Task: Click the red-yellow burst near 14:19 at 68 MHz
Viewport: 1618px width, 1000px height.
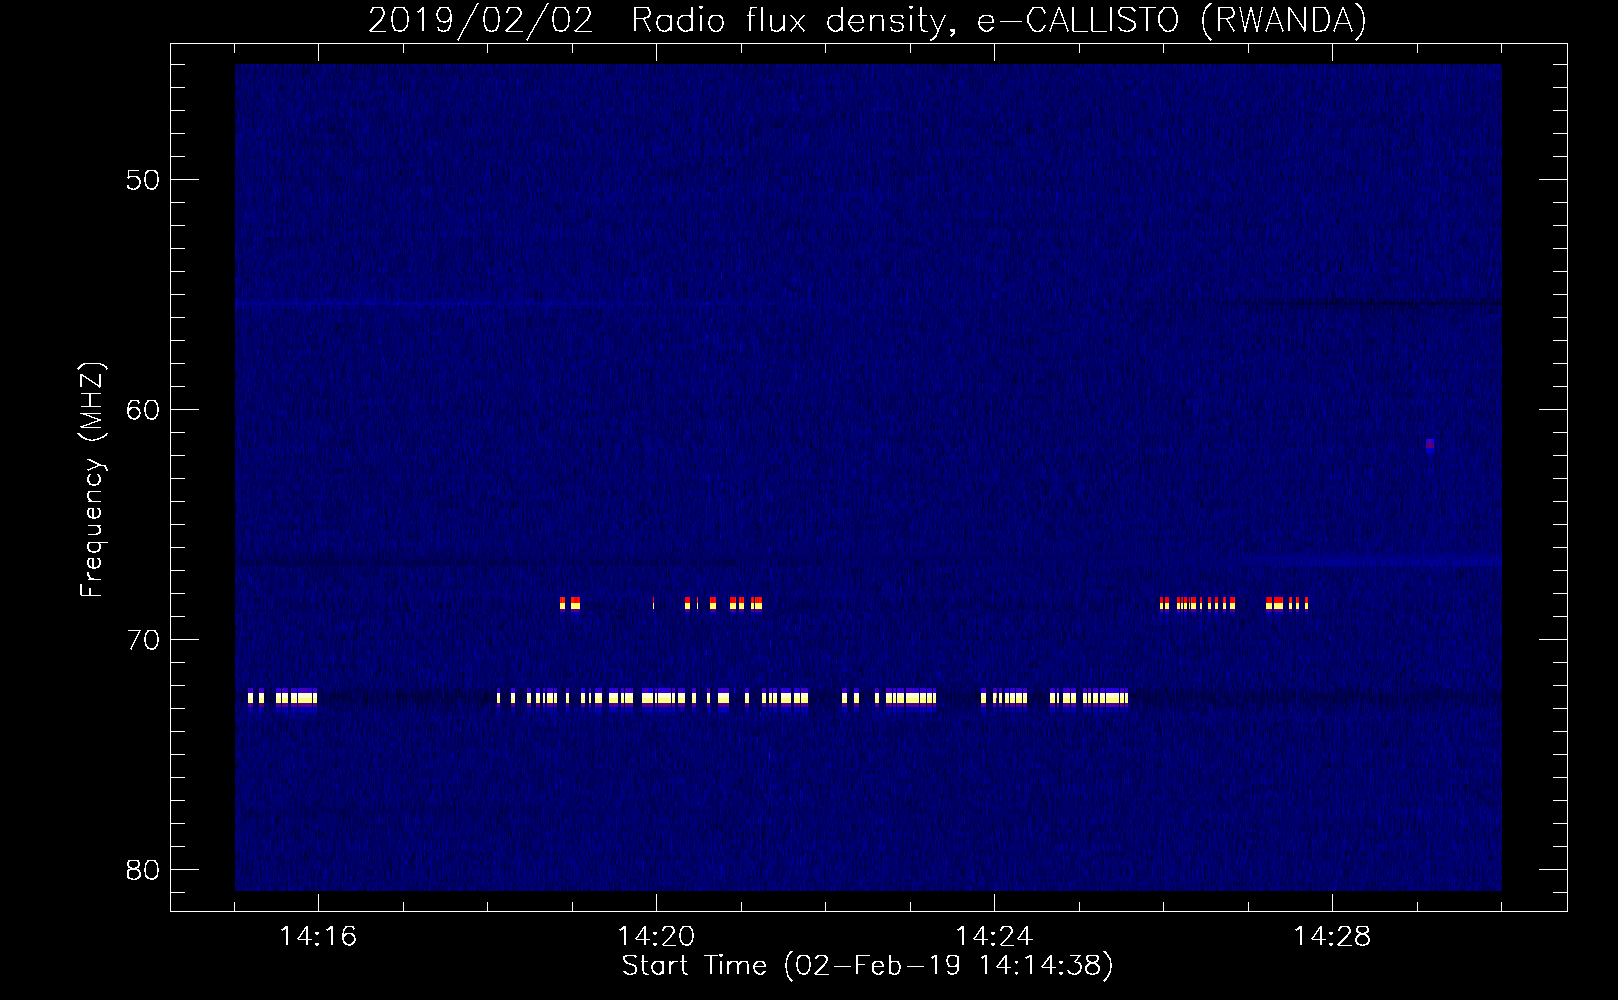Action: tap(570, 603)
